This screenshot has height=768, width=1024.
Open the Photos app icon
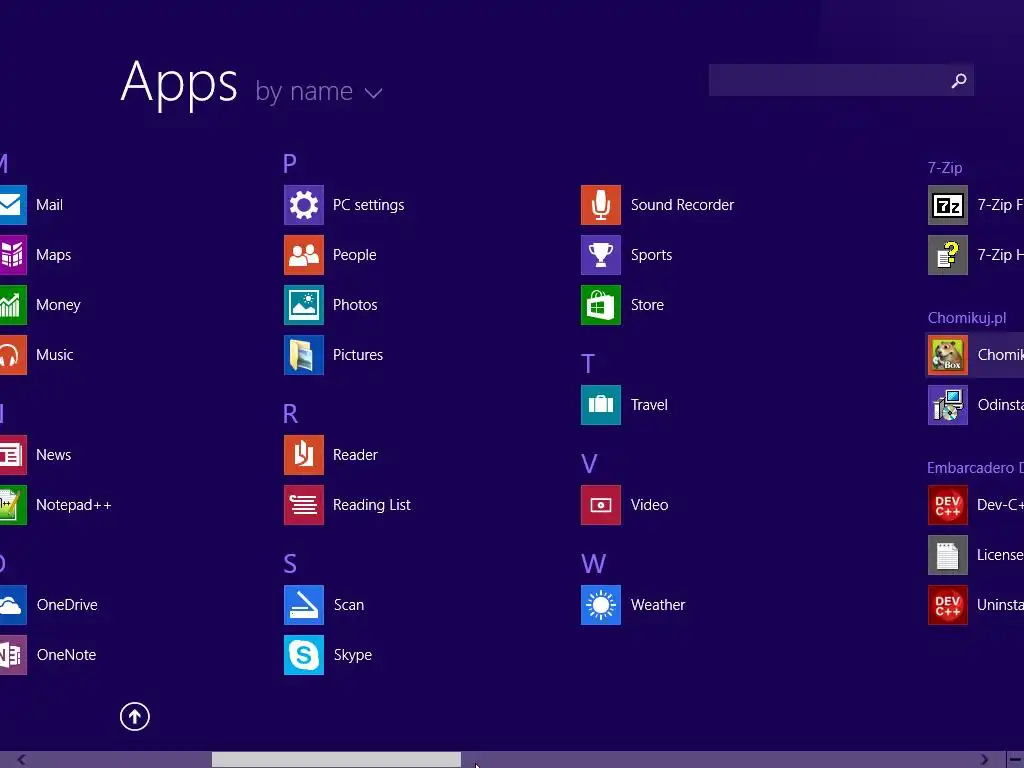click(304, 305)
